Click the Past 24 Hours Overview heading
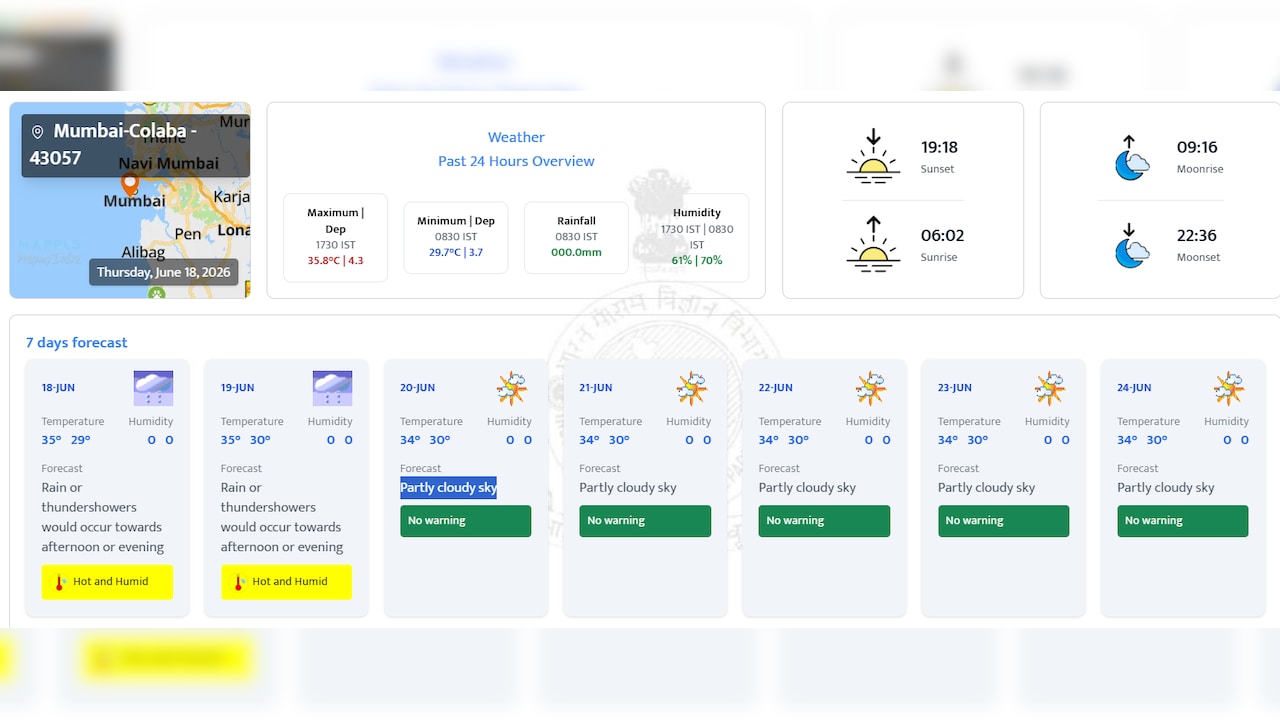 (516, 161)
